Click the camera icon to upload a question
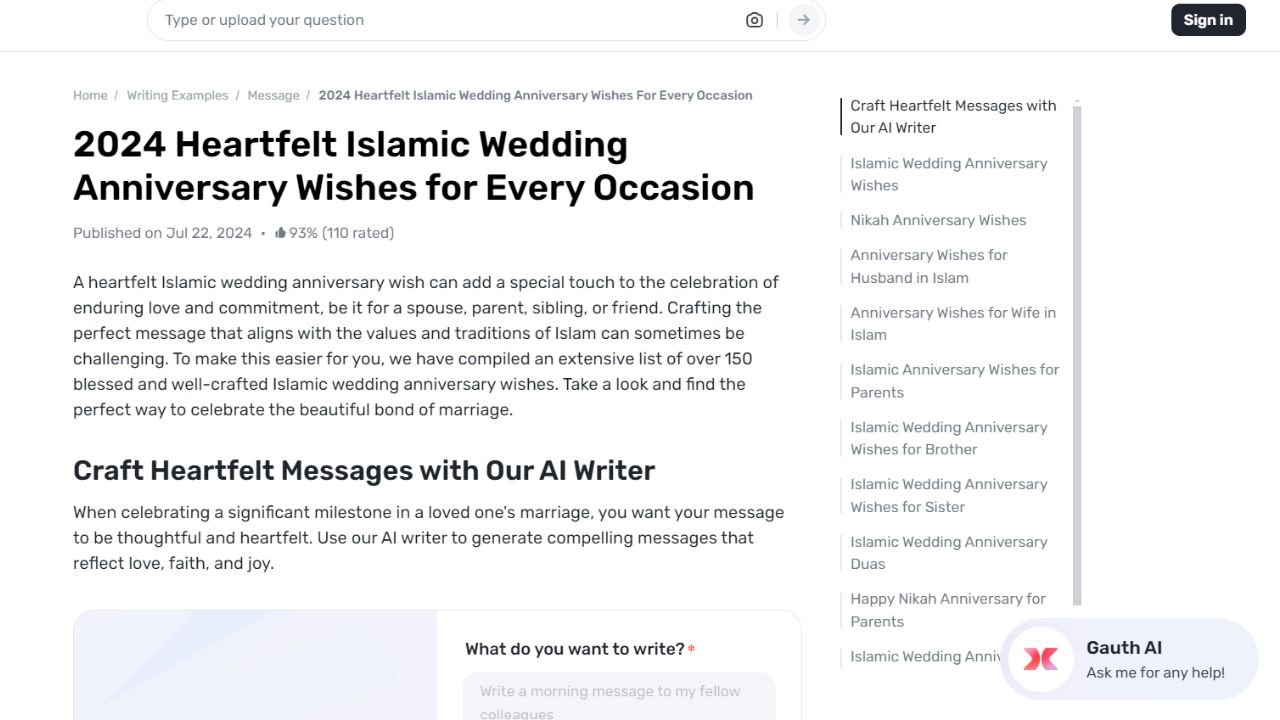1280x720 pixels. click(754, 19)
